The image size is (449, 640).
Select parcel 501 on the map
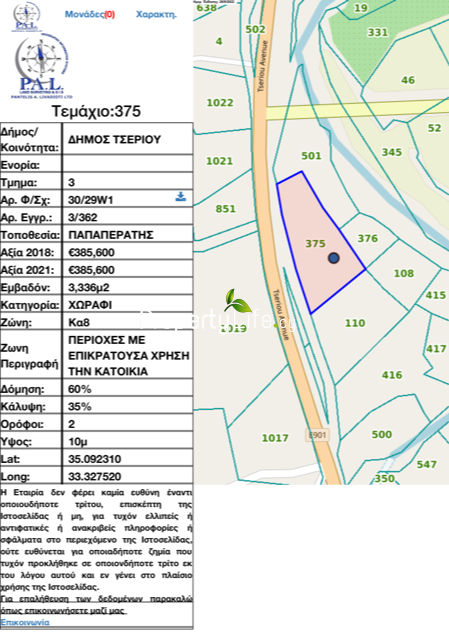click(x=311, y=156)
